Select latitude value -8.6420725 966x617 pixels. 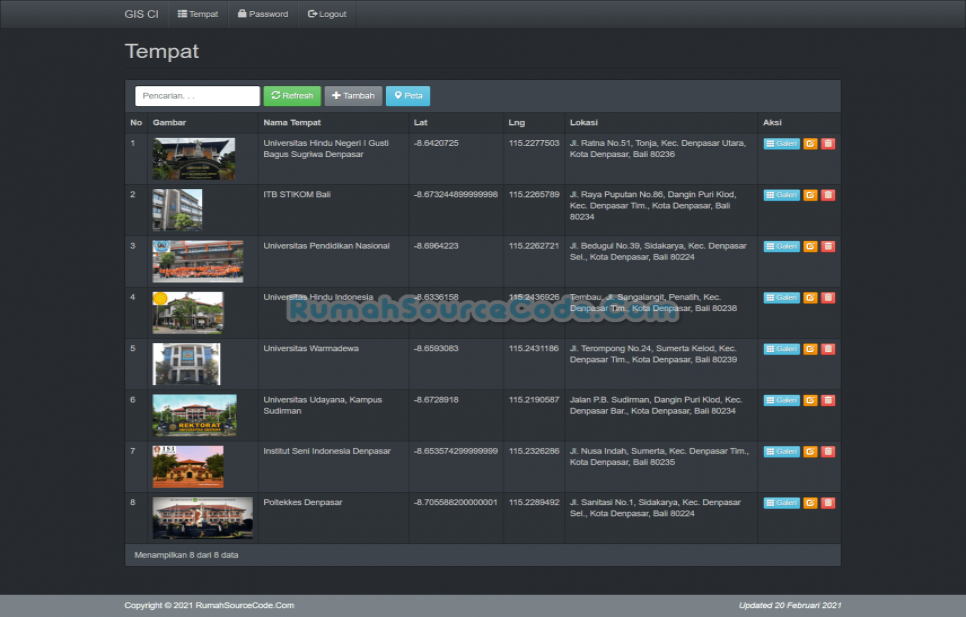[x=436, y=143]
